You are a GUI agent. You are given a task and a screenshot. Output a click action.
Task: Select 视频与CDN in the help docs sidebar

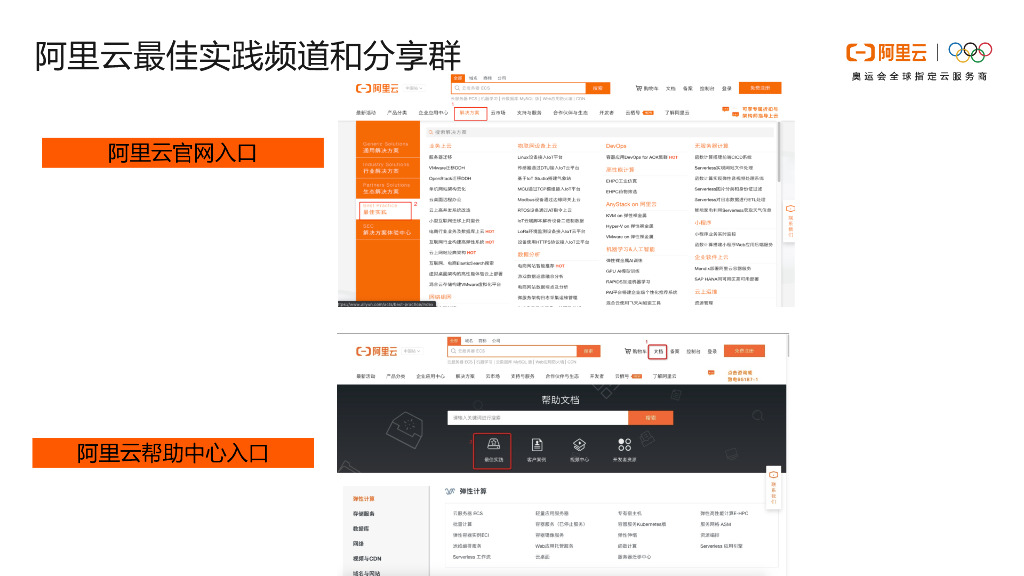click(367, 559)
